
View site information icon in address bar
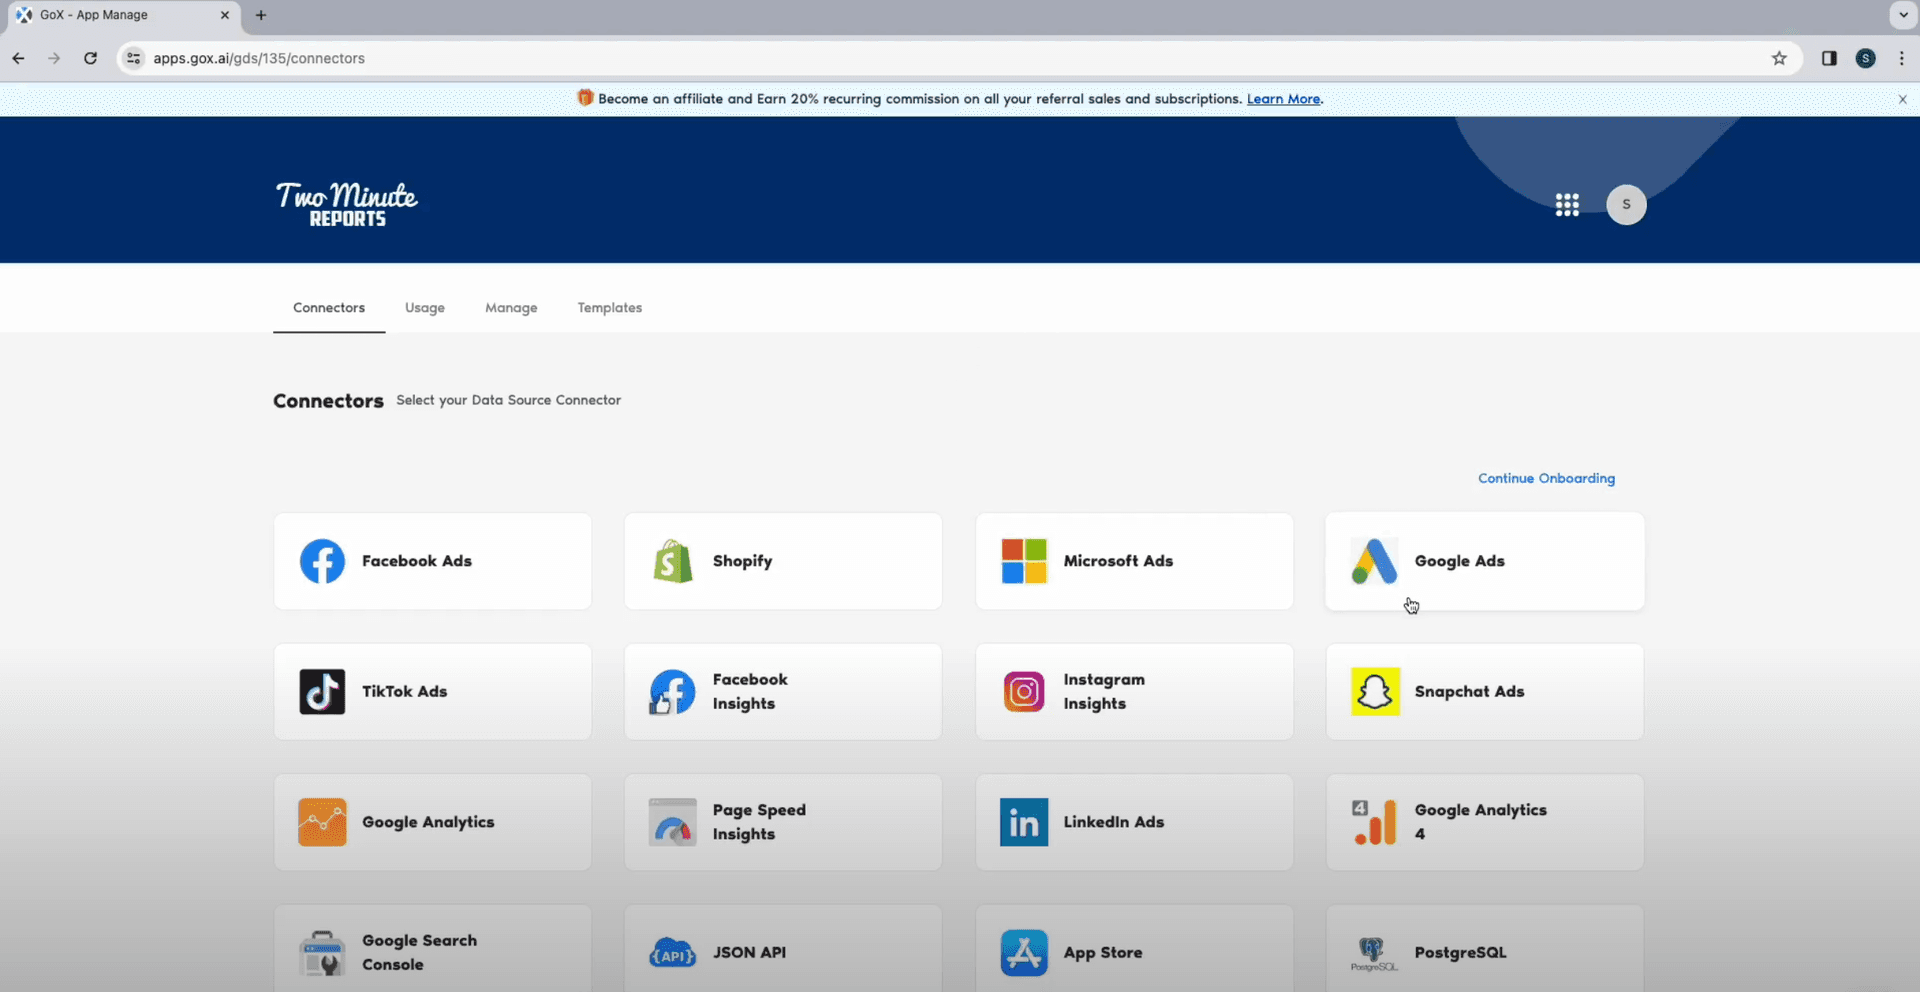click(x=134, y=58)
